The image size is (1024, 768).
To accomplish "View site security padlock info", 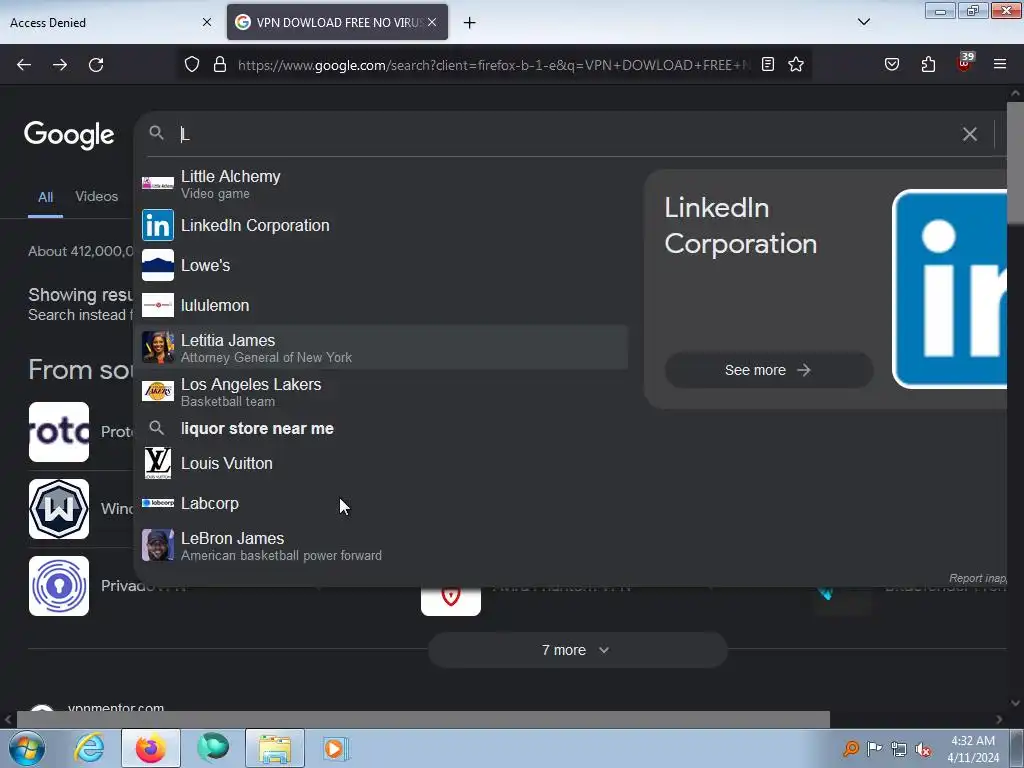I will (x=220, y=65).
